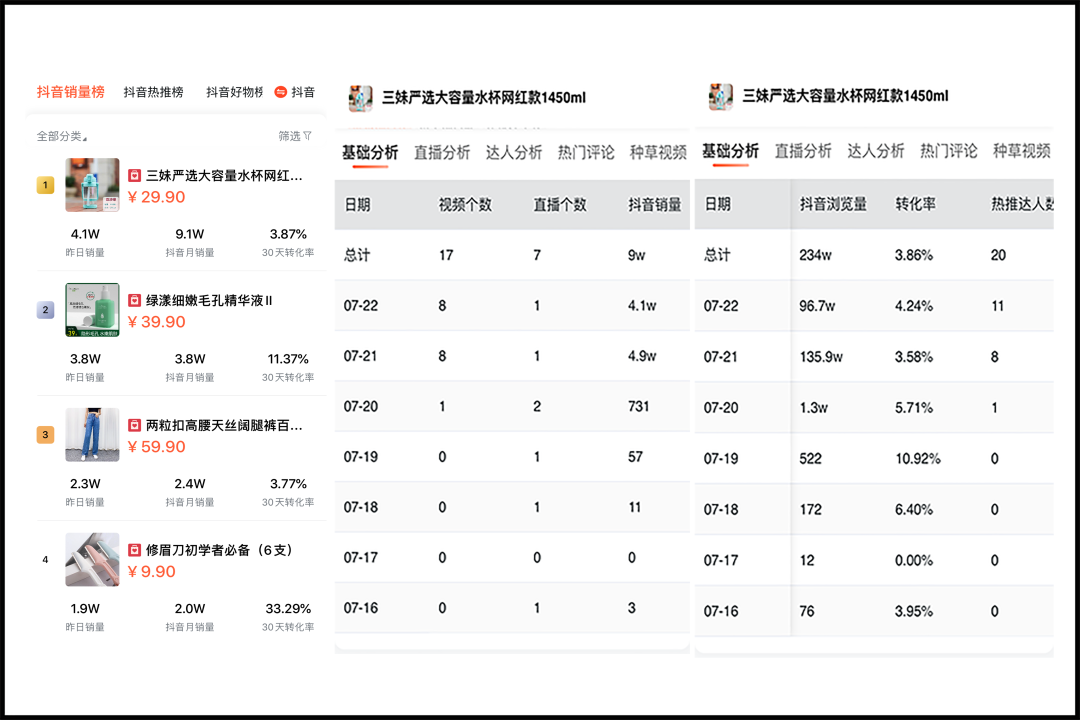Select 种草视频 tab in middle panel
The width and height of the screenshot is (1080, 720).
click(x=658, y=152)
